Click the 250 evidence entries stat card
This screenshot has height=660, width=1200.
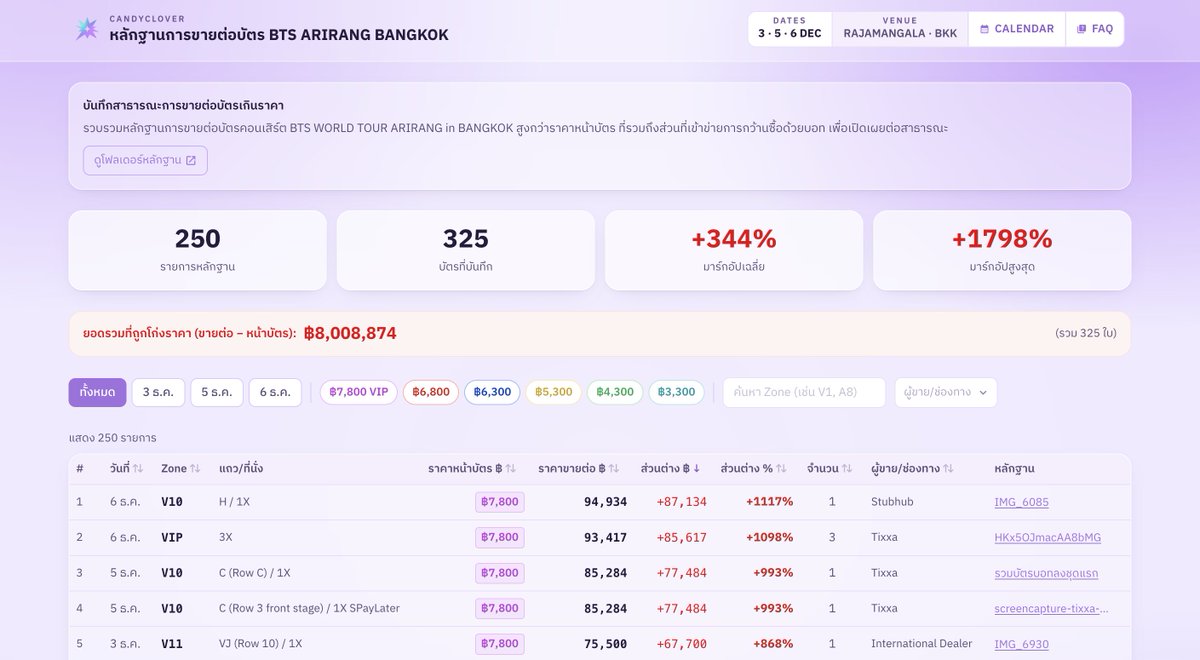197,250
